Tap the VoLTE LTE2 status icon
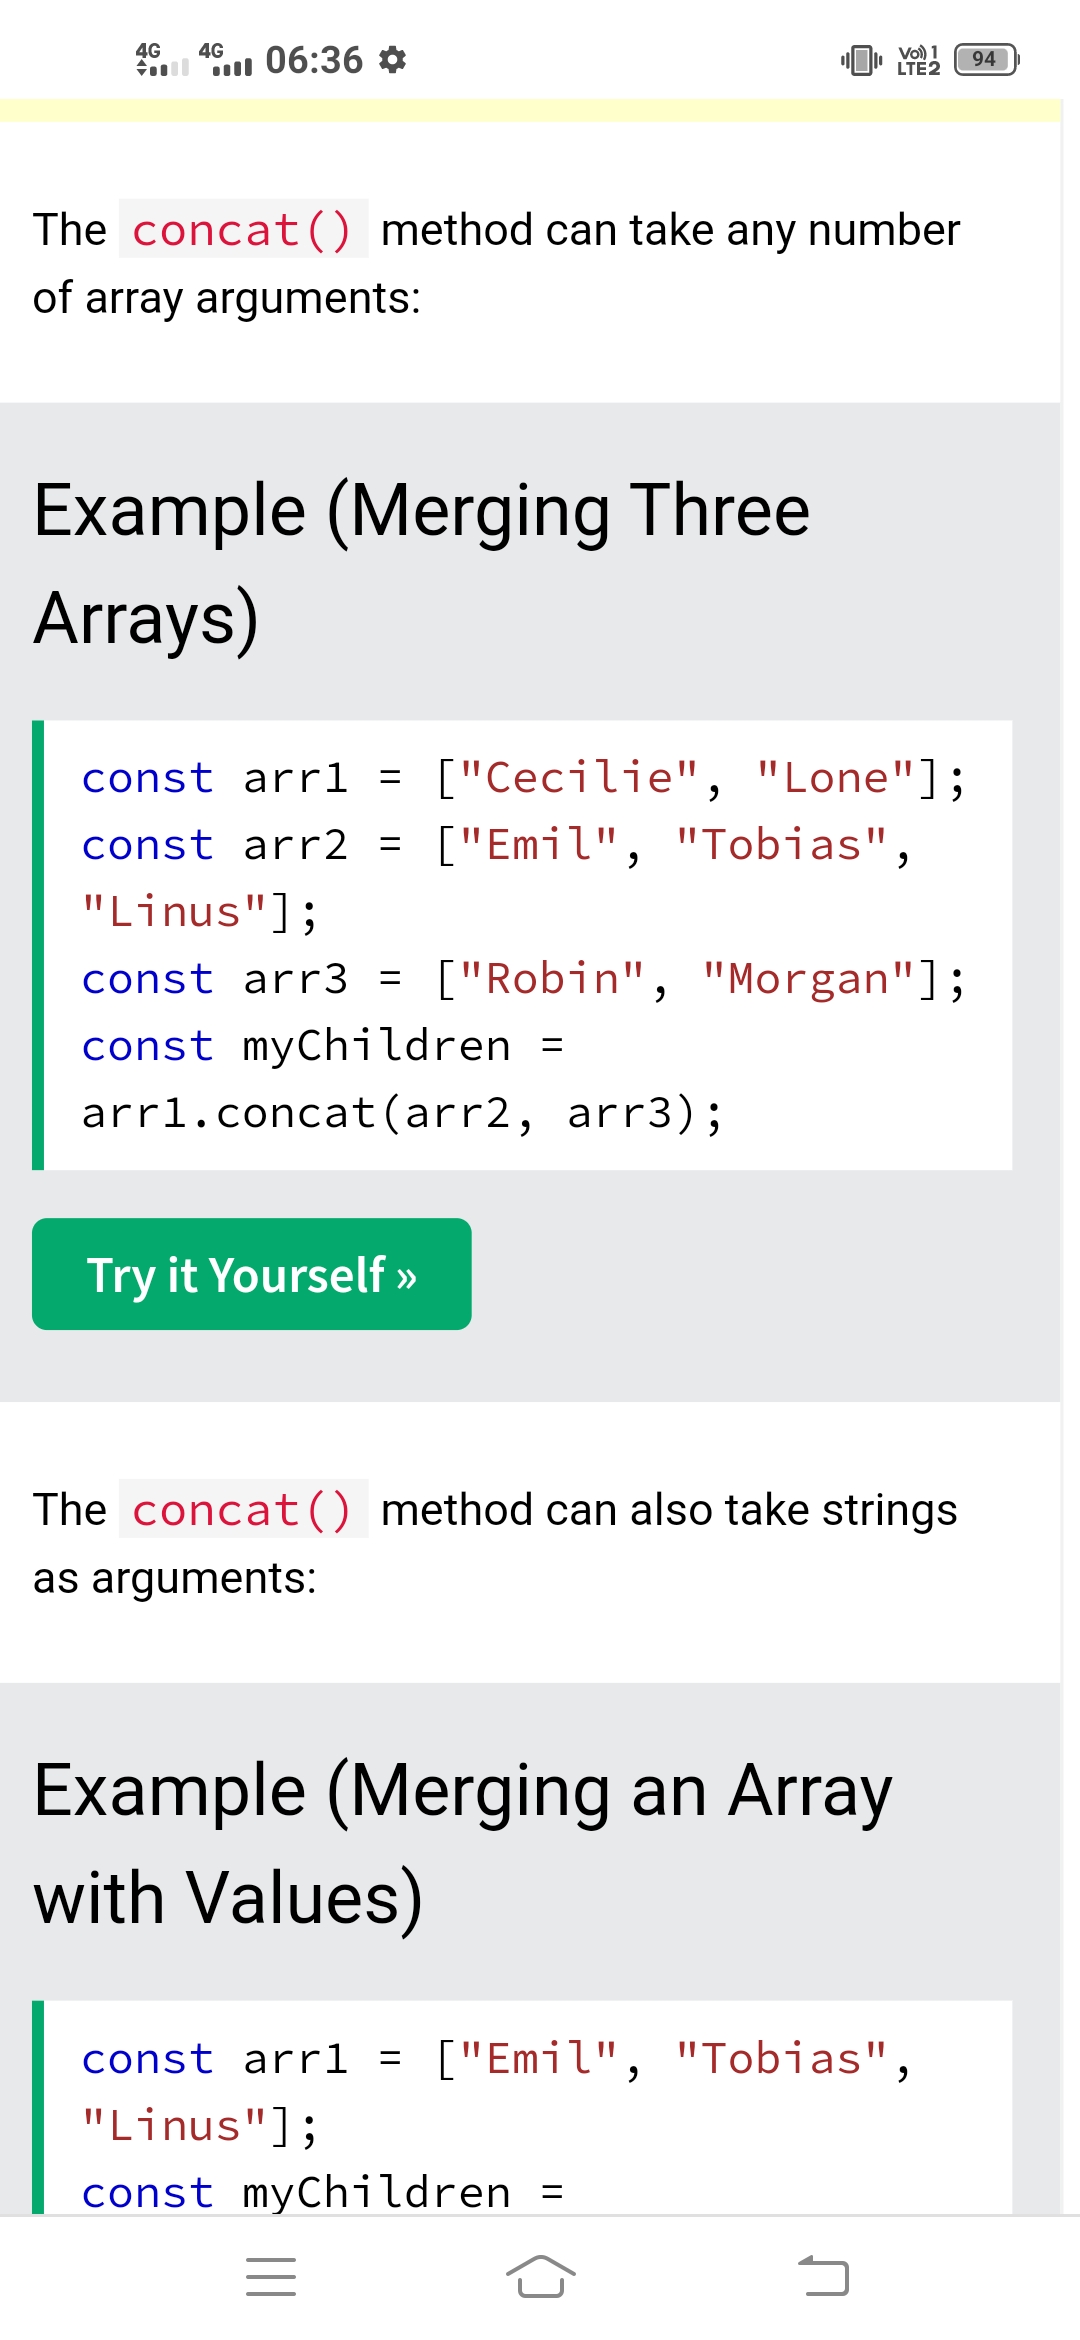Viewport: 1080px width, 2340px height. click(918, 60)
